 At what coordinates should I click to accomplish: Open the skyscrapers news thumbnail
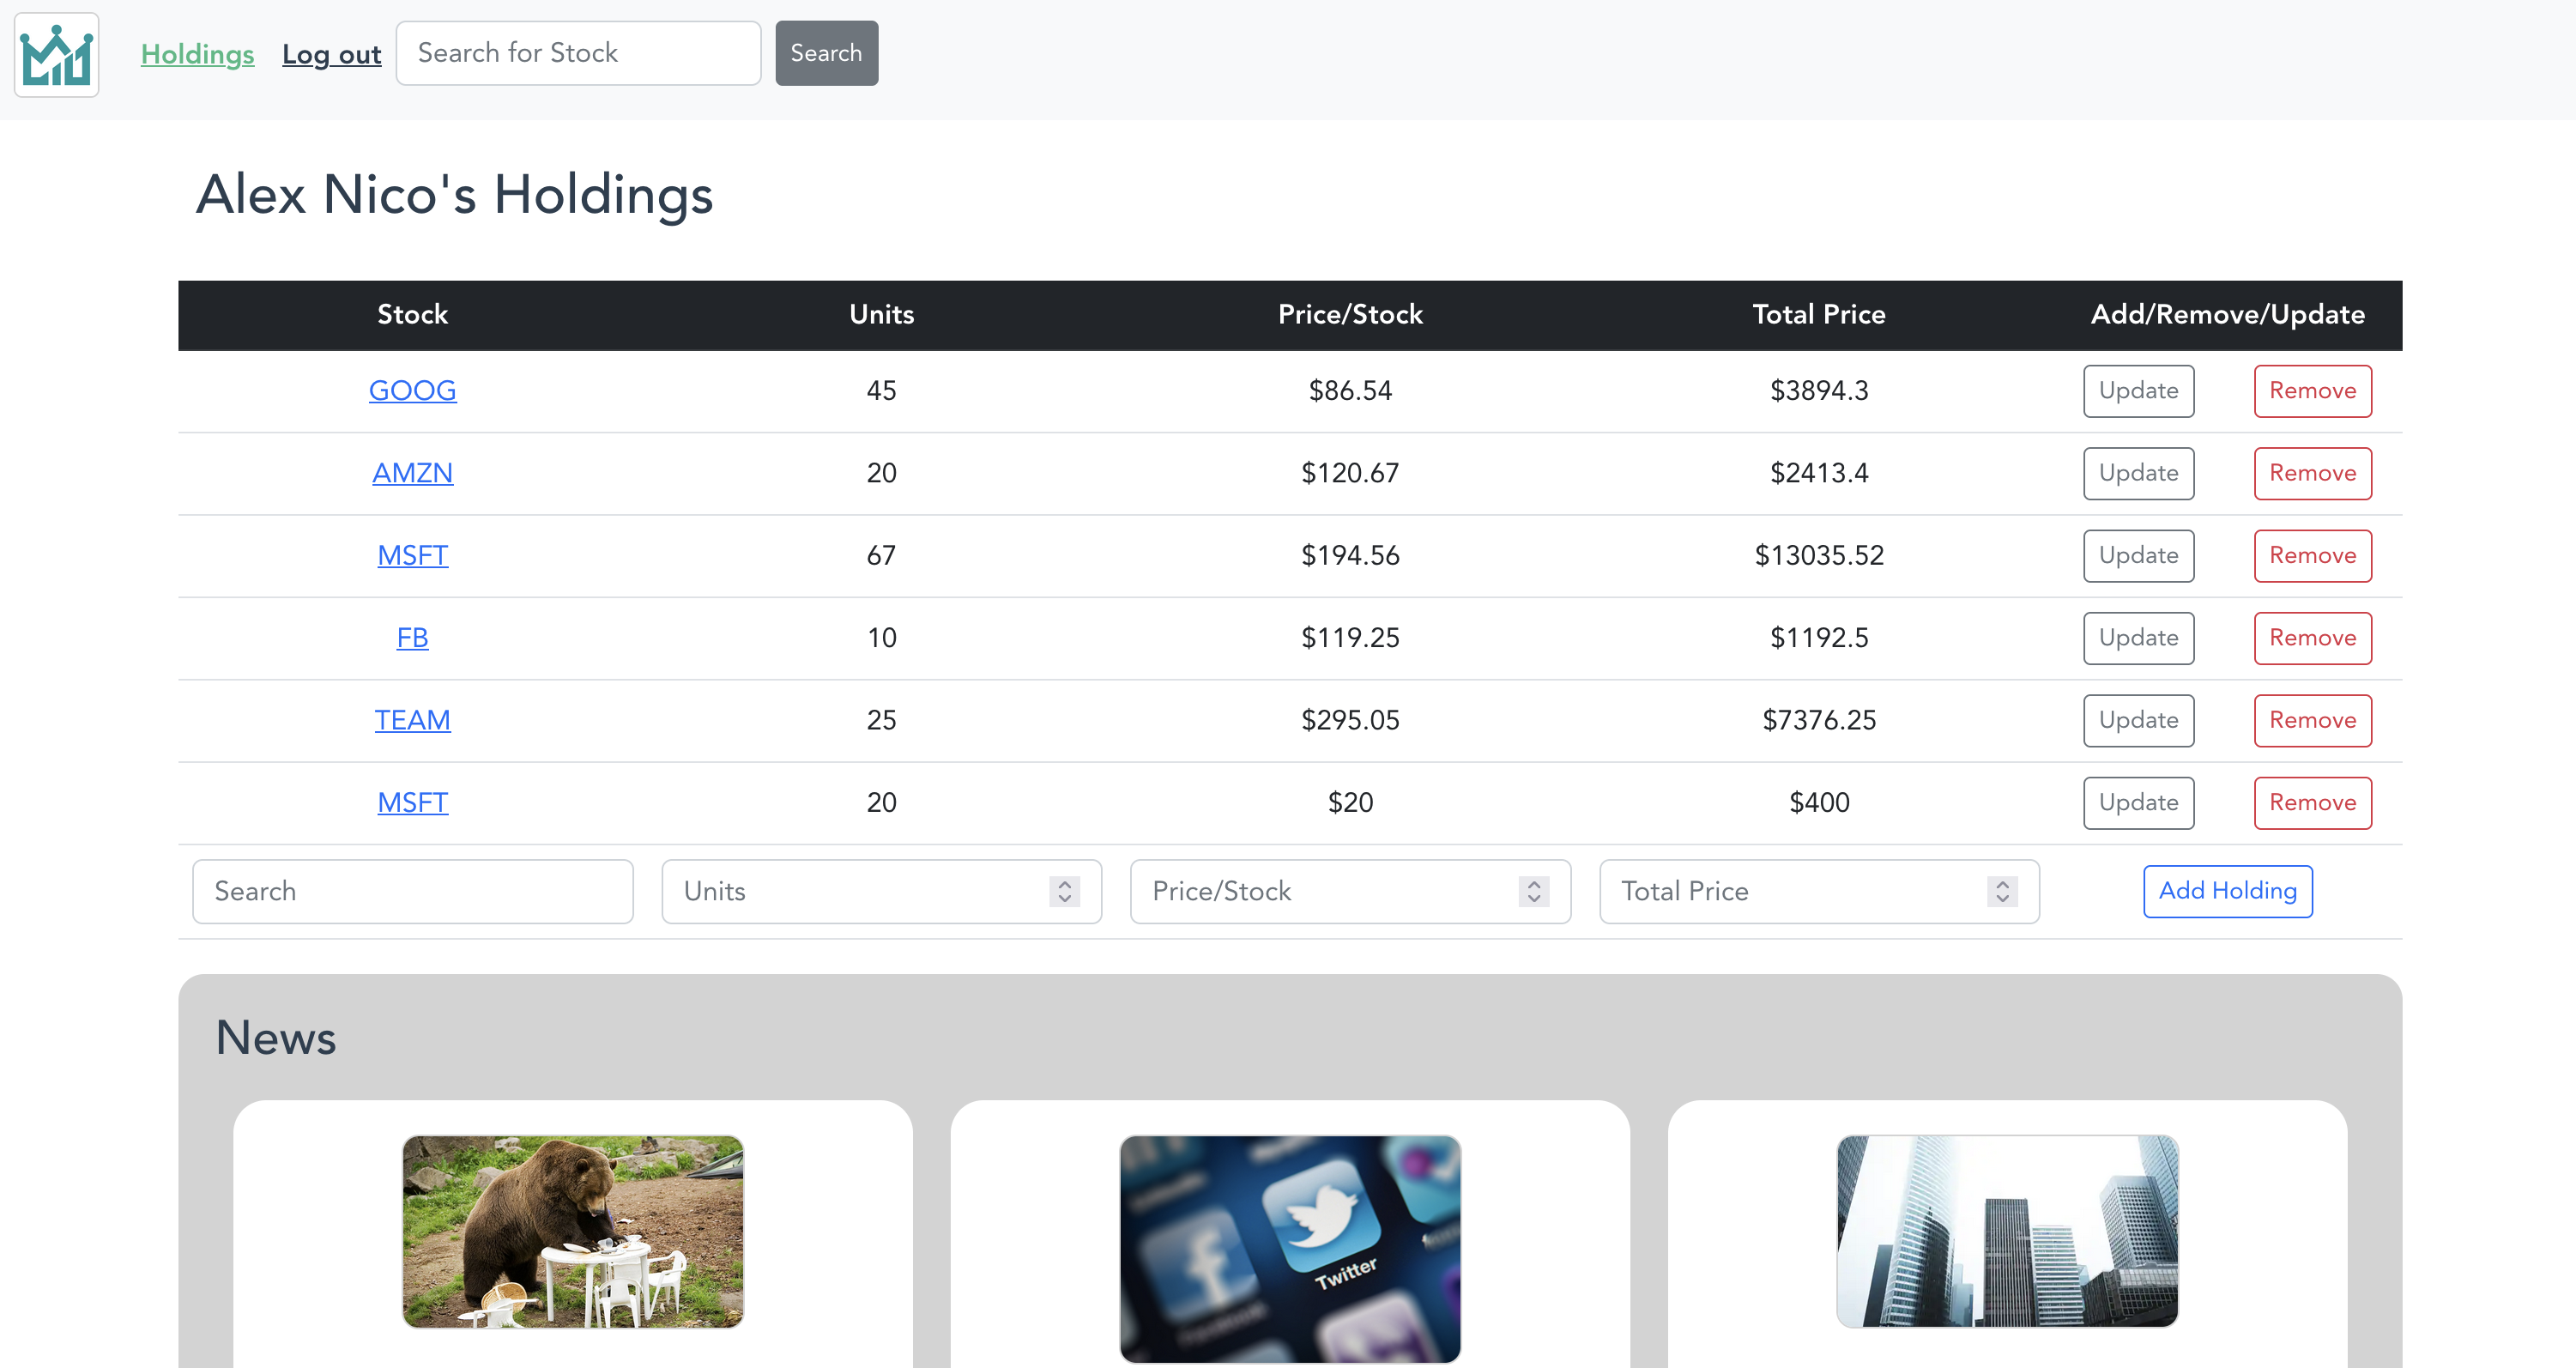pos(2007,1231)
